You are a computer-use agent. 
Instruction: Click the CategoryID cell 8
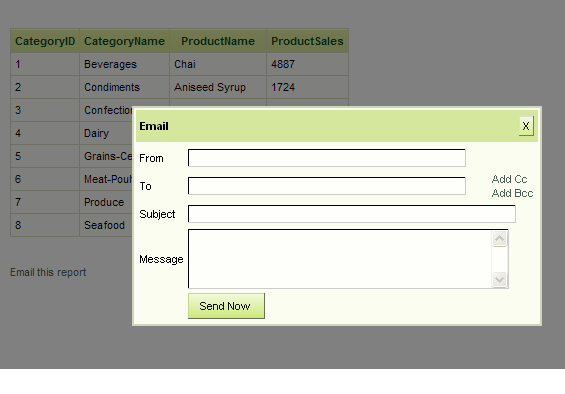tap(45, 225)
